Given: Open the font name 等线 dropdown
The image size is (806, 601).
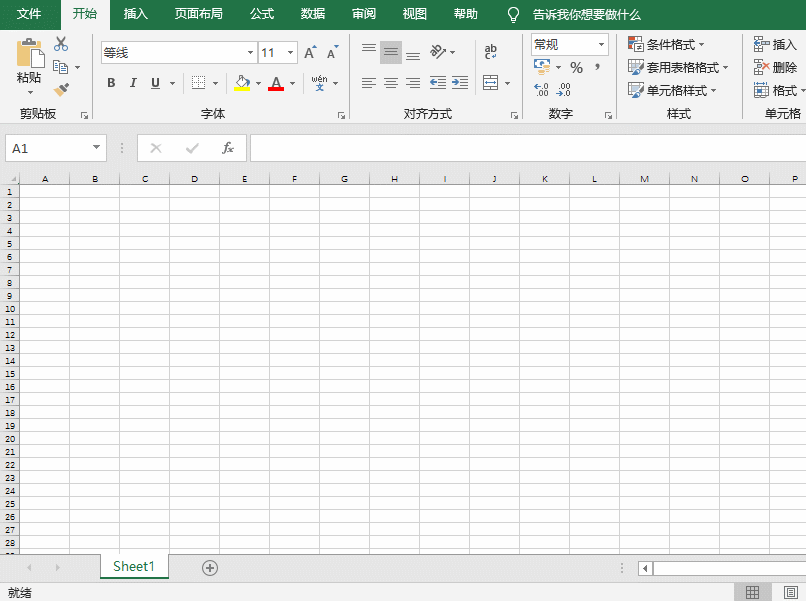Looking at the screenshot, I should pos(250,52).
